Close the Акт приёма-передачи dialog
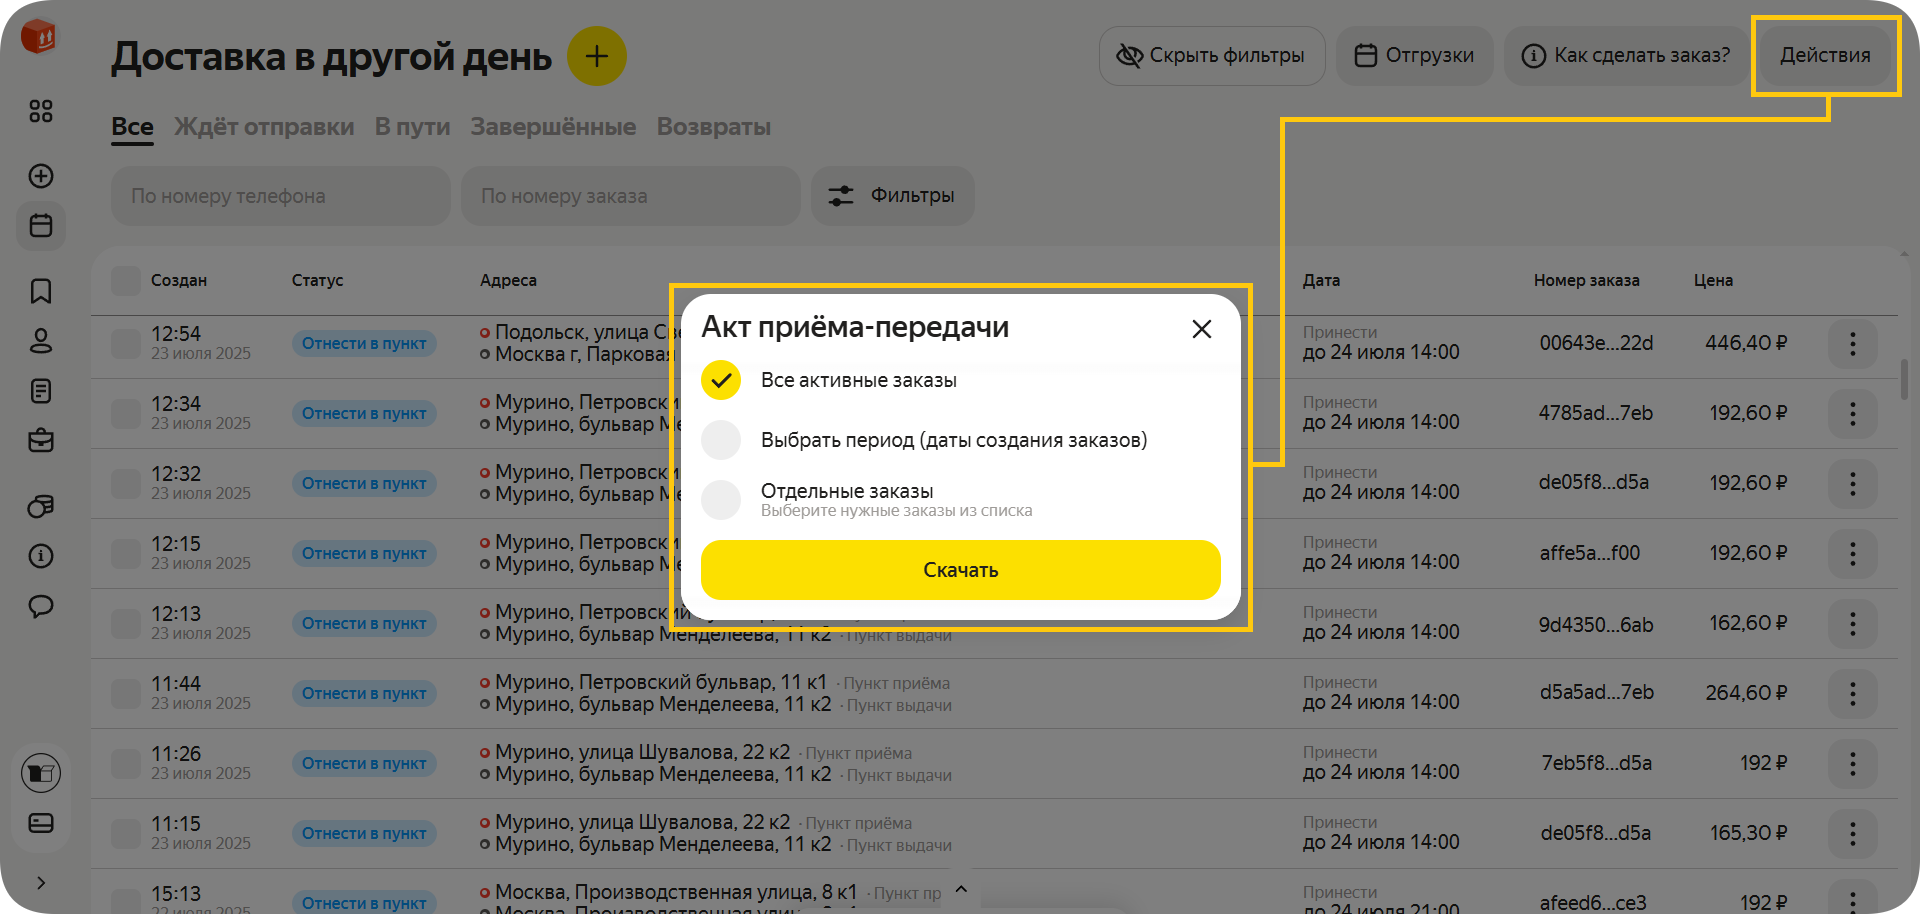The image size is (1920, 914). [x=1201, y=329]
